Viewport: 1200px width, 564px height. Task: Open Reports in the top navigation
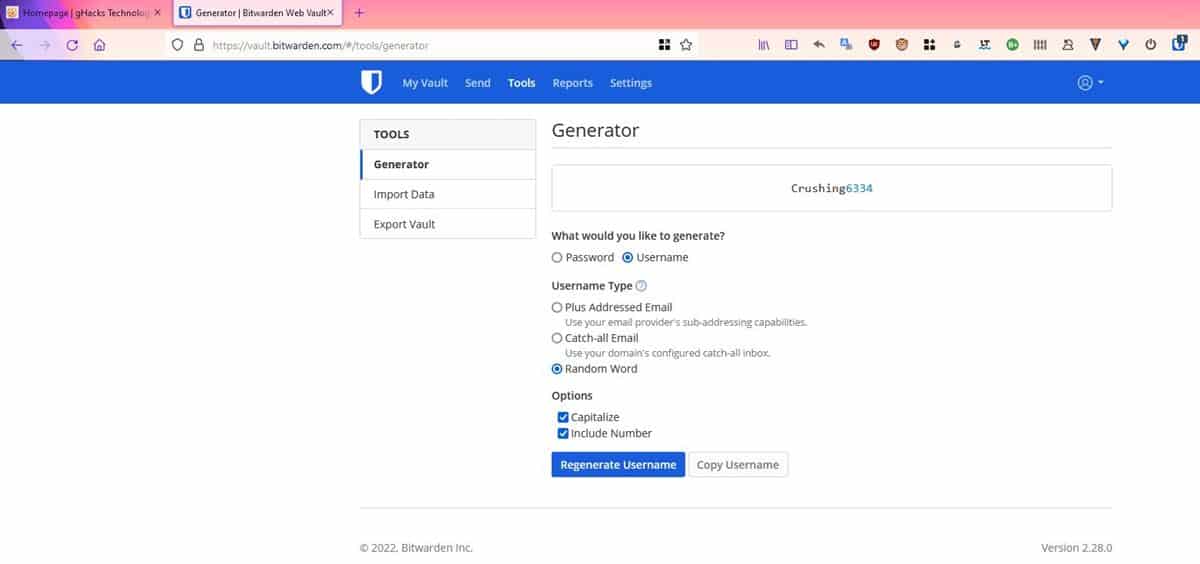point(573,83)
